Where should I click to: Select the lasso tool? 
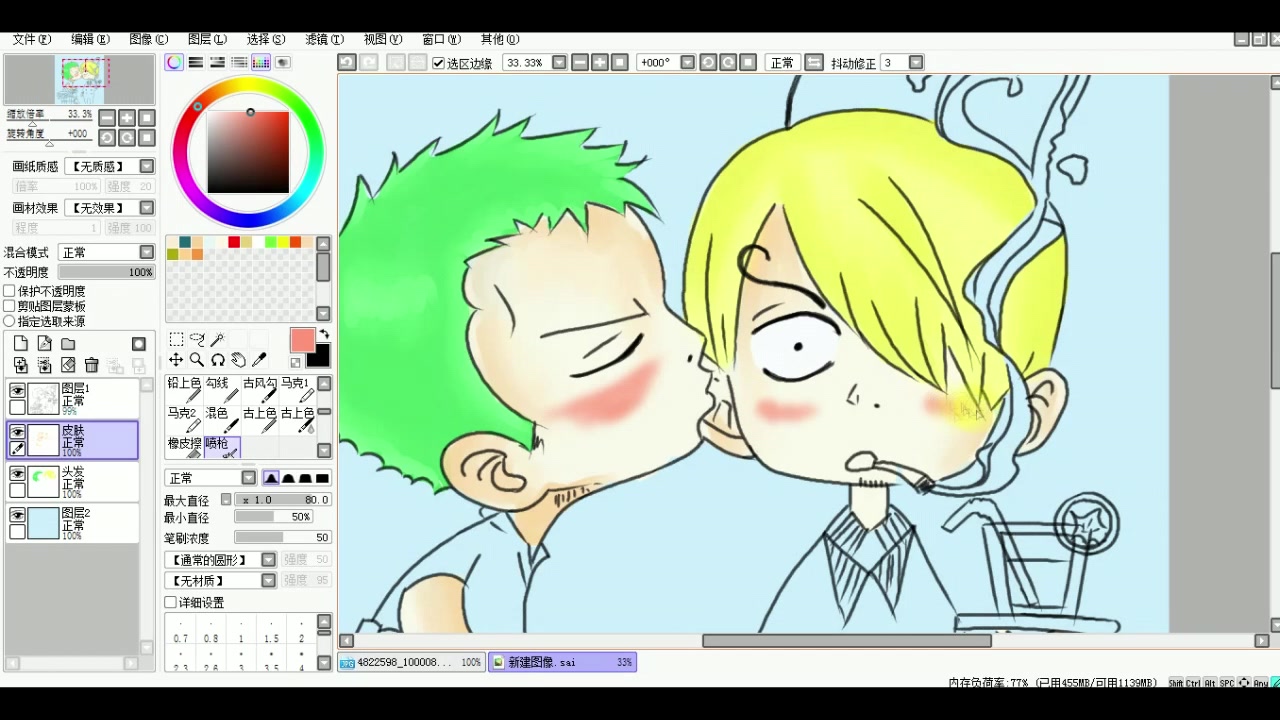197,340
